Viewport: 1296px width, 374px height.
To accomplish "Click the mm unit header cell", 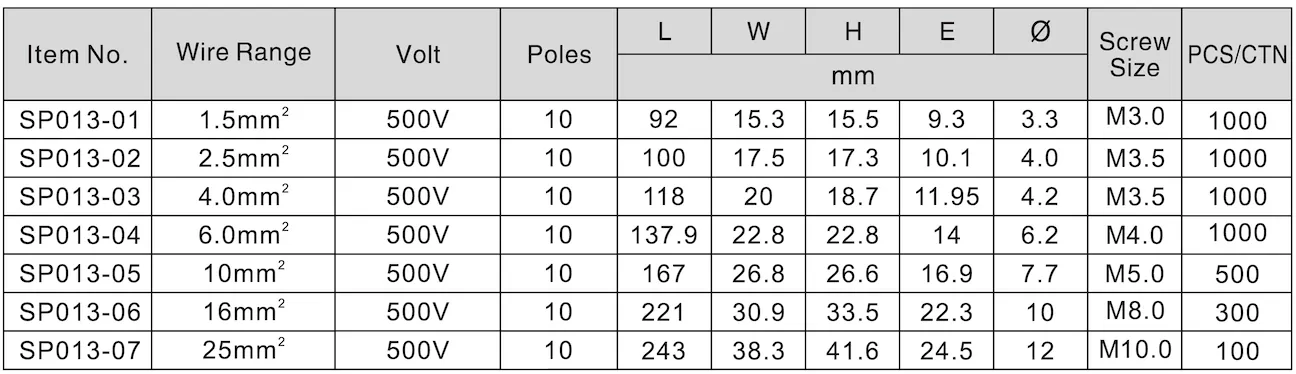I will (x=852, y=76).
